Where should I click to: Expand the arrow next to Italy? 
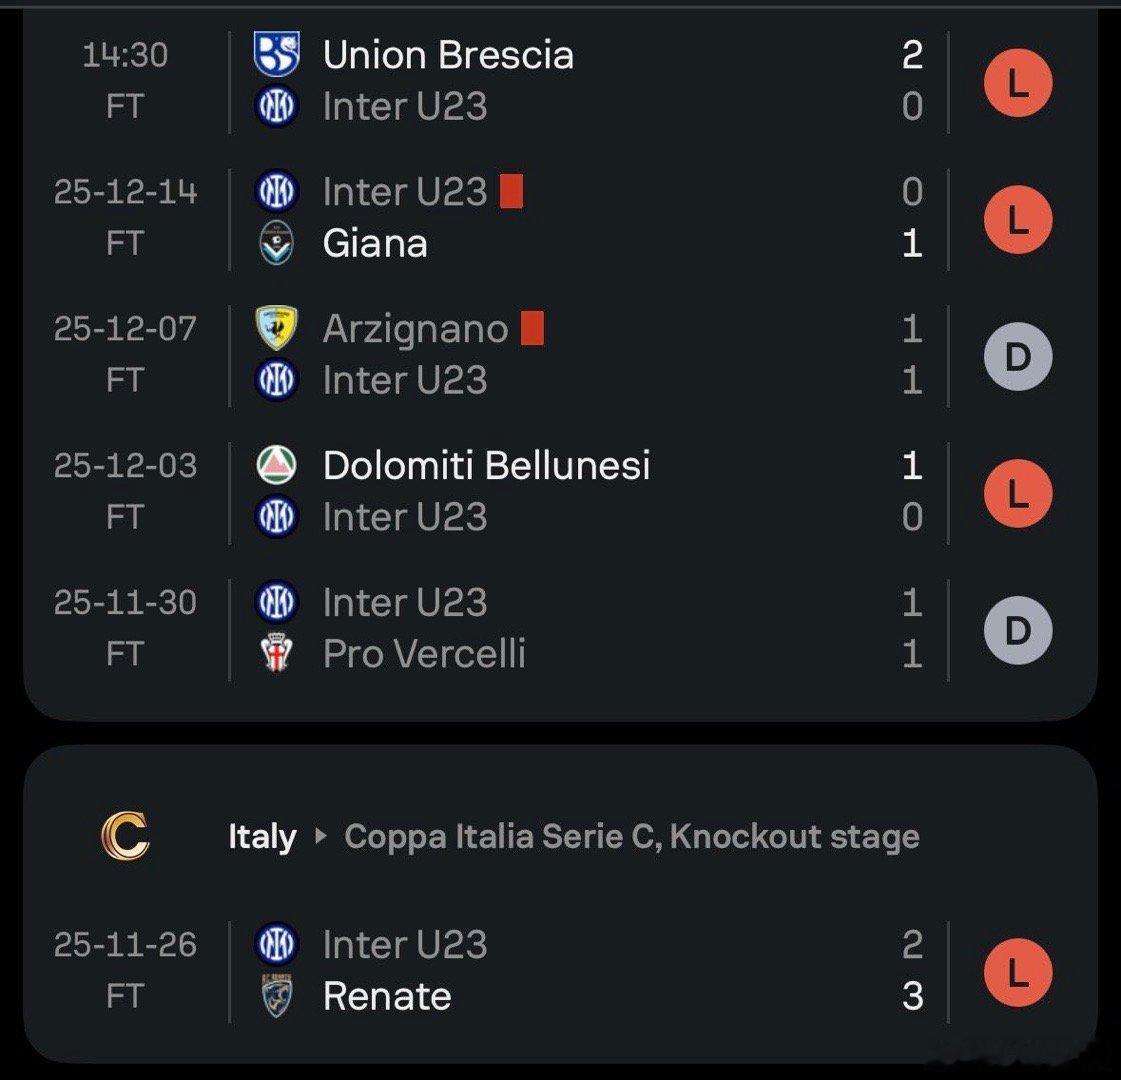[x=321, y=837]
